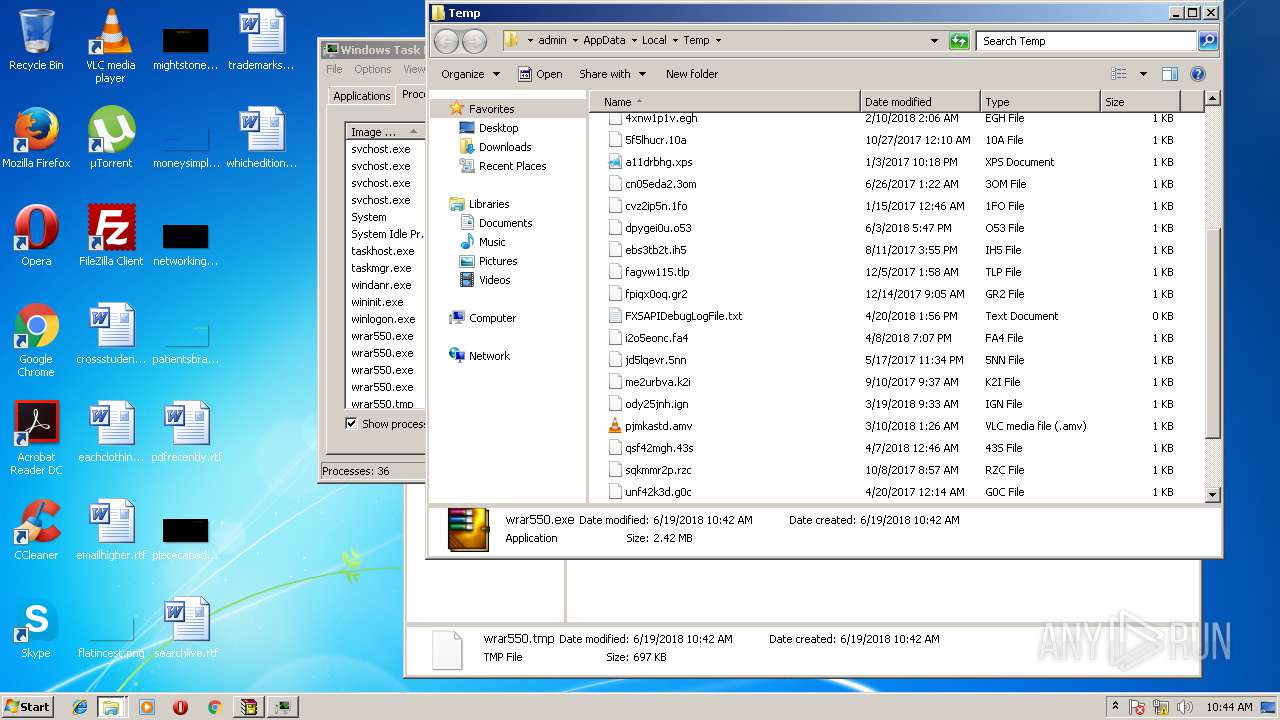The width and height of the screenshot is (1280, 720).
Task: Click Internet Explorer icon in taskbar
Action: [80, 707]
